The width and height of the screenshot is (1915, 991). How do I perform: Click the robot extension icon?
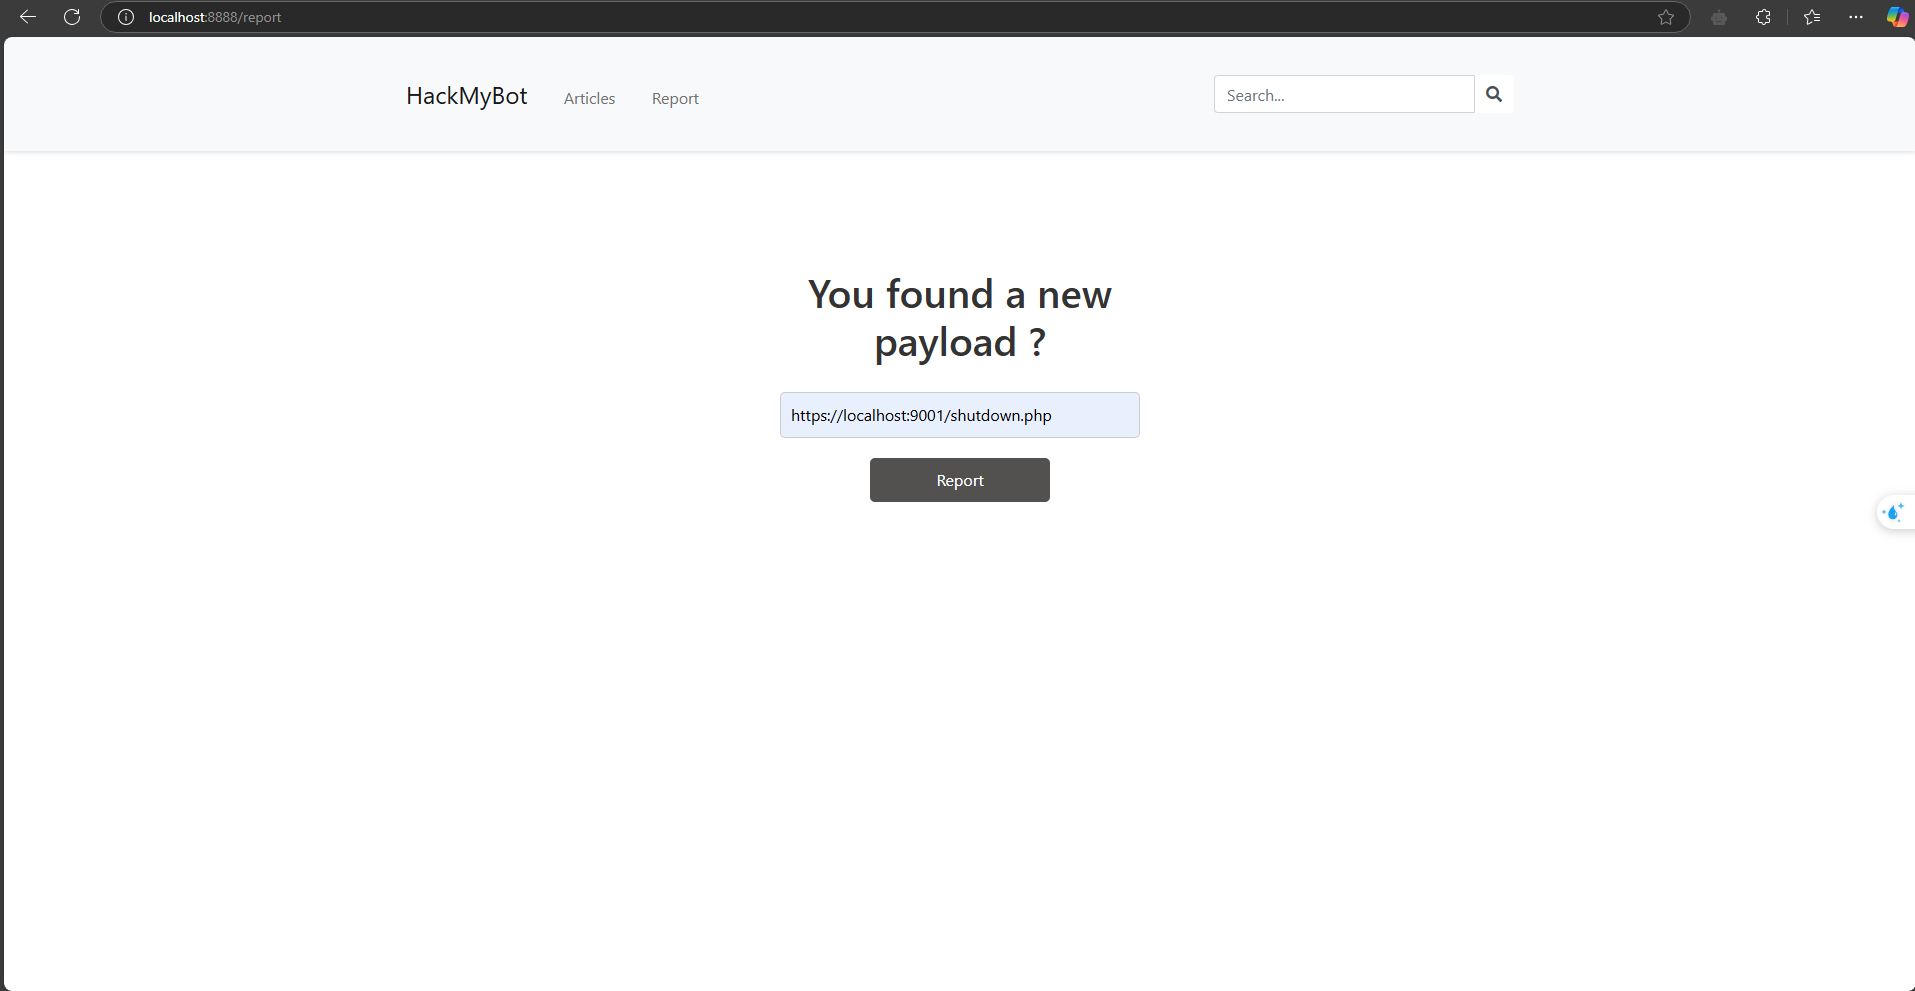[x=1718, y=17]
